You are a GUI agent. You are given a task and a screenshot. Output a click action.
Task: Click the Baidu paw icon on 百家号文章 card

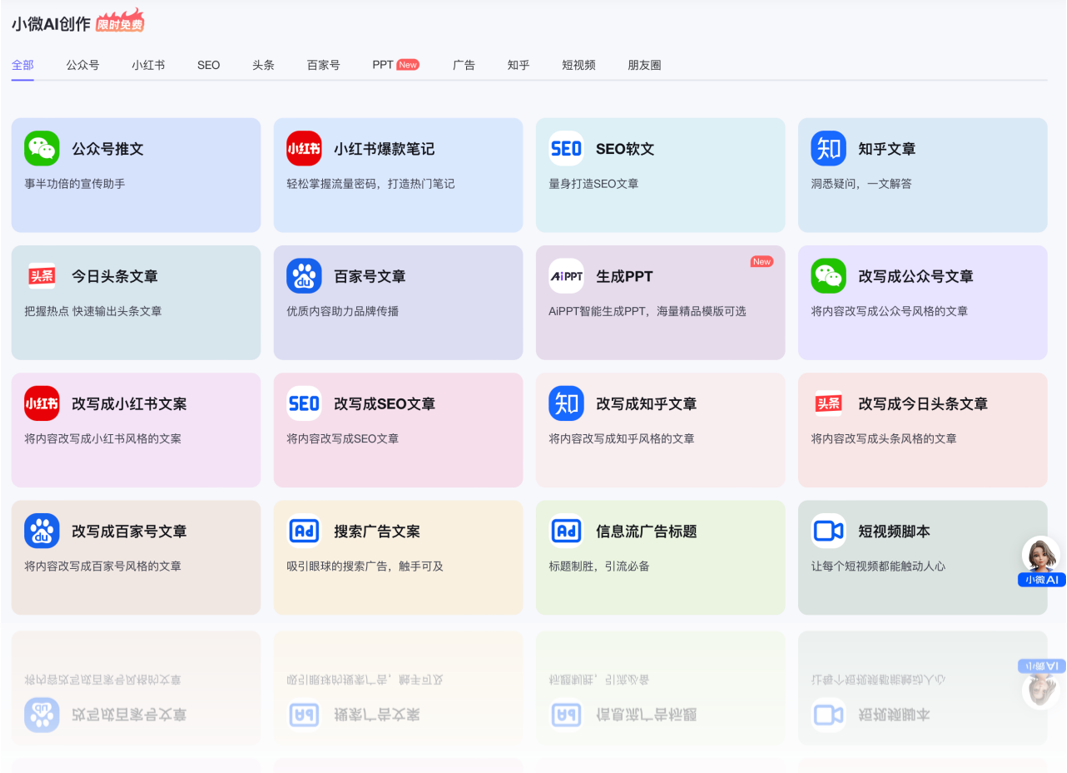[x=303, y=276]
